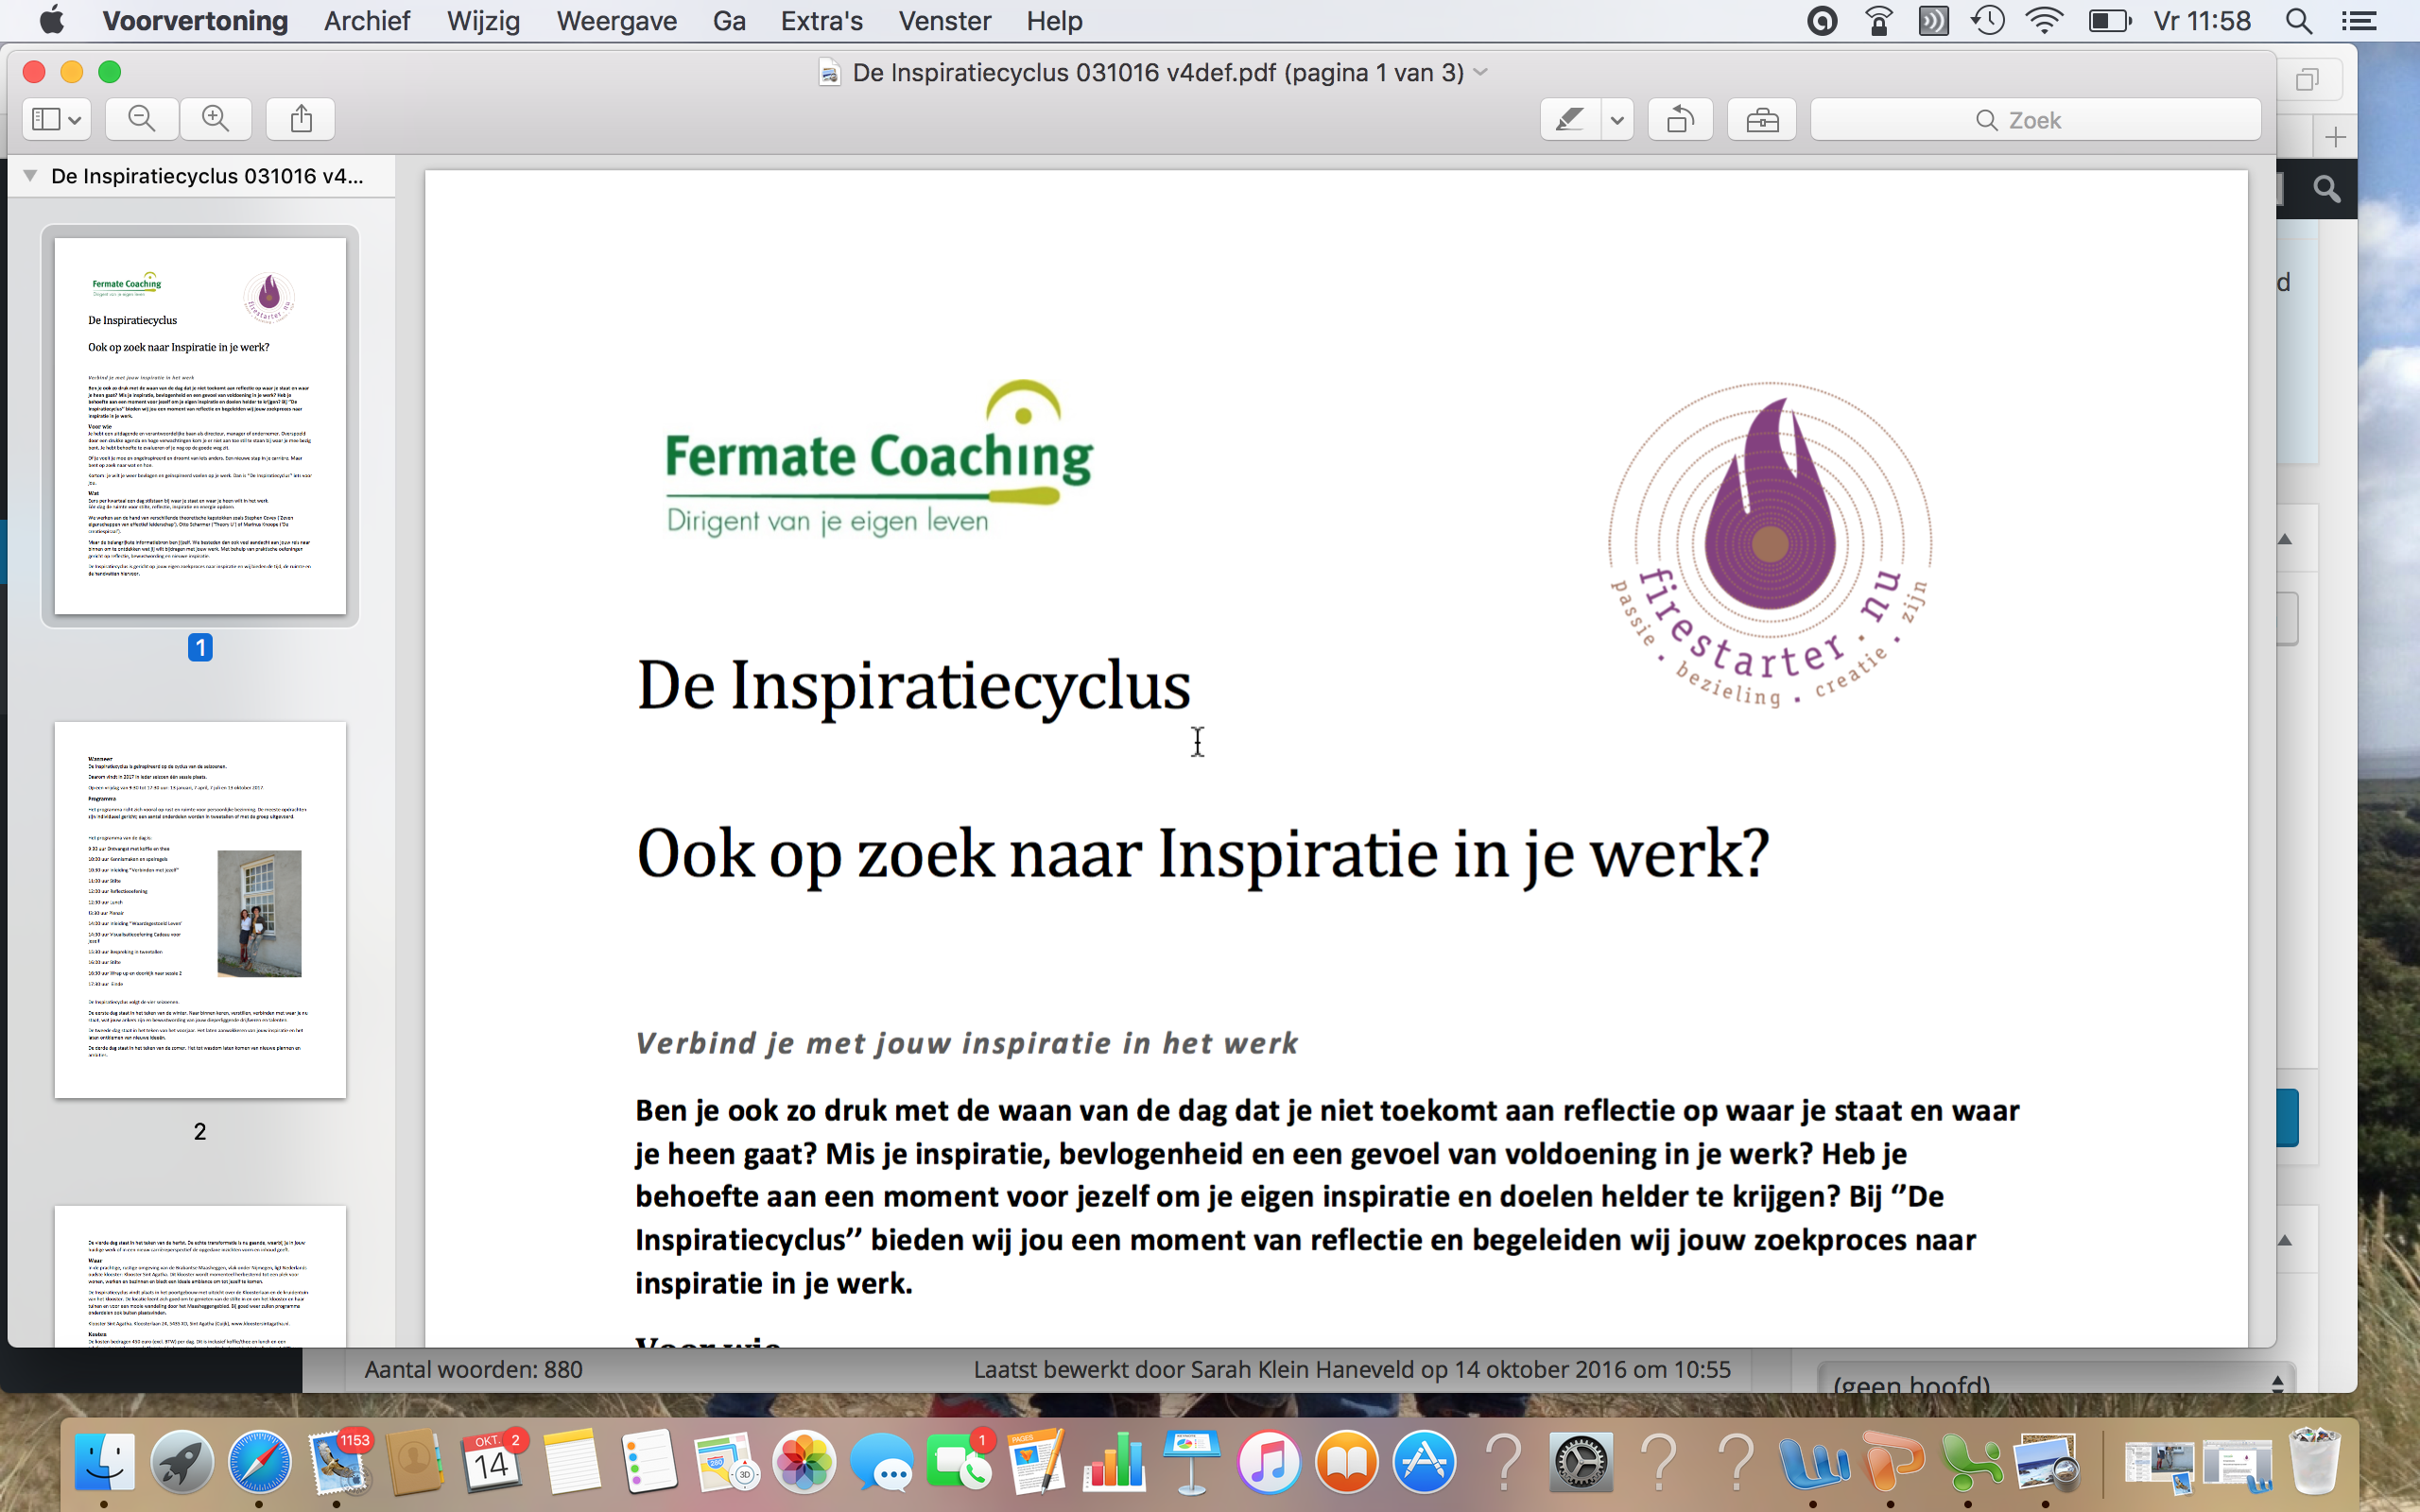Open the Apple menu
This screenshot has height=1512, width=2420.
coord(51,21)
